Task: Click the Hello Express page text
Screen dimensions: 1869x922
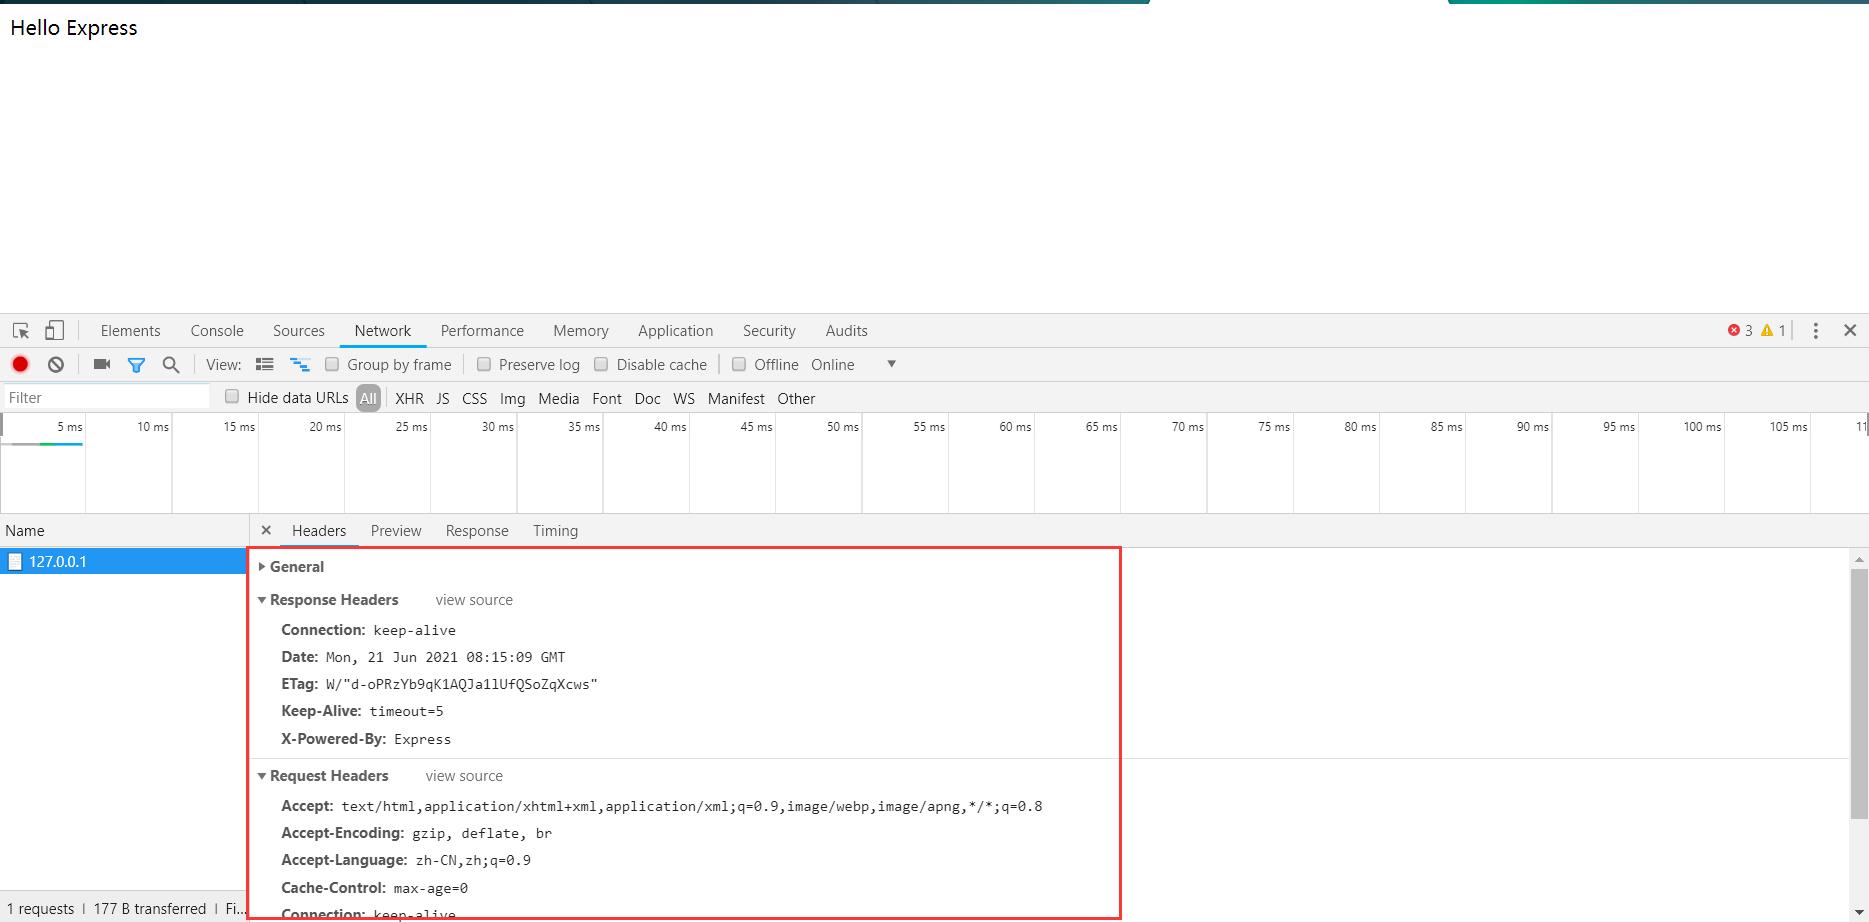Action: coord(74,28)
